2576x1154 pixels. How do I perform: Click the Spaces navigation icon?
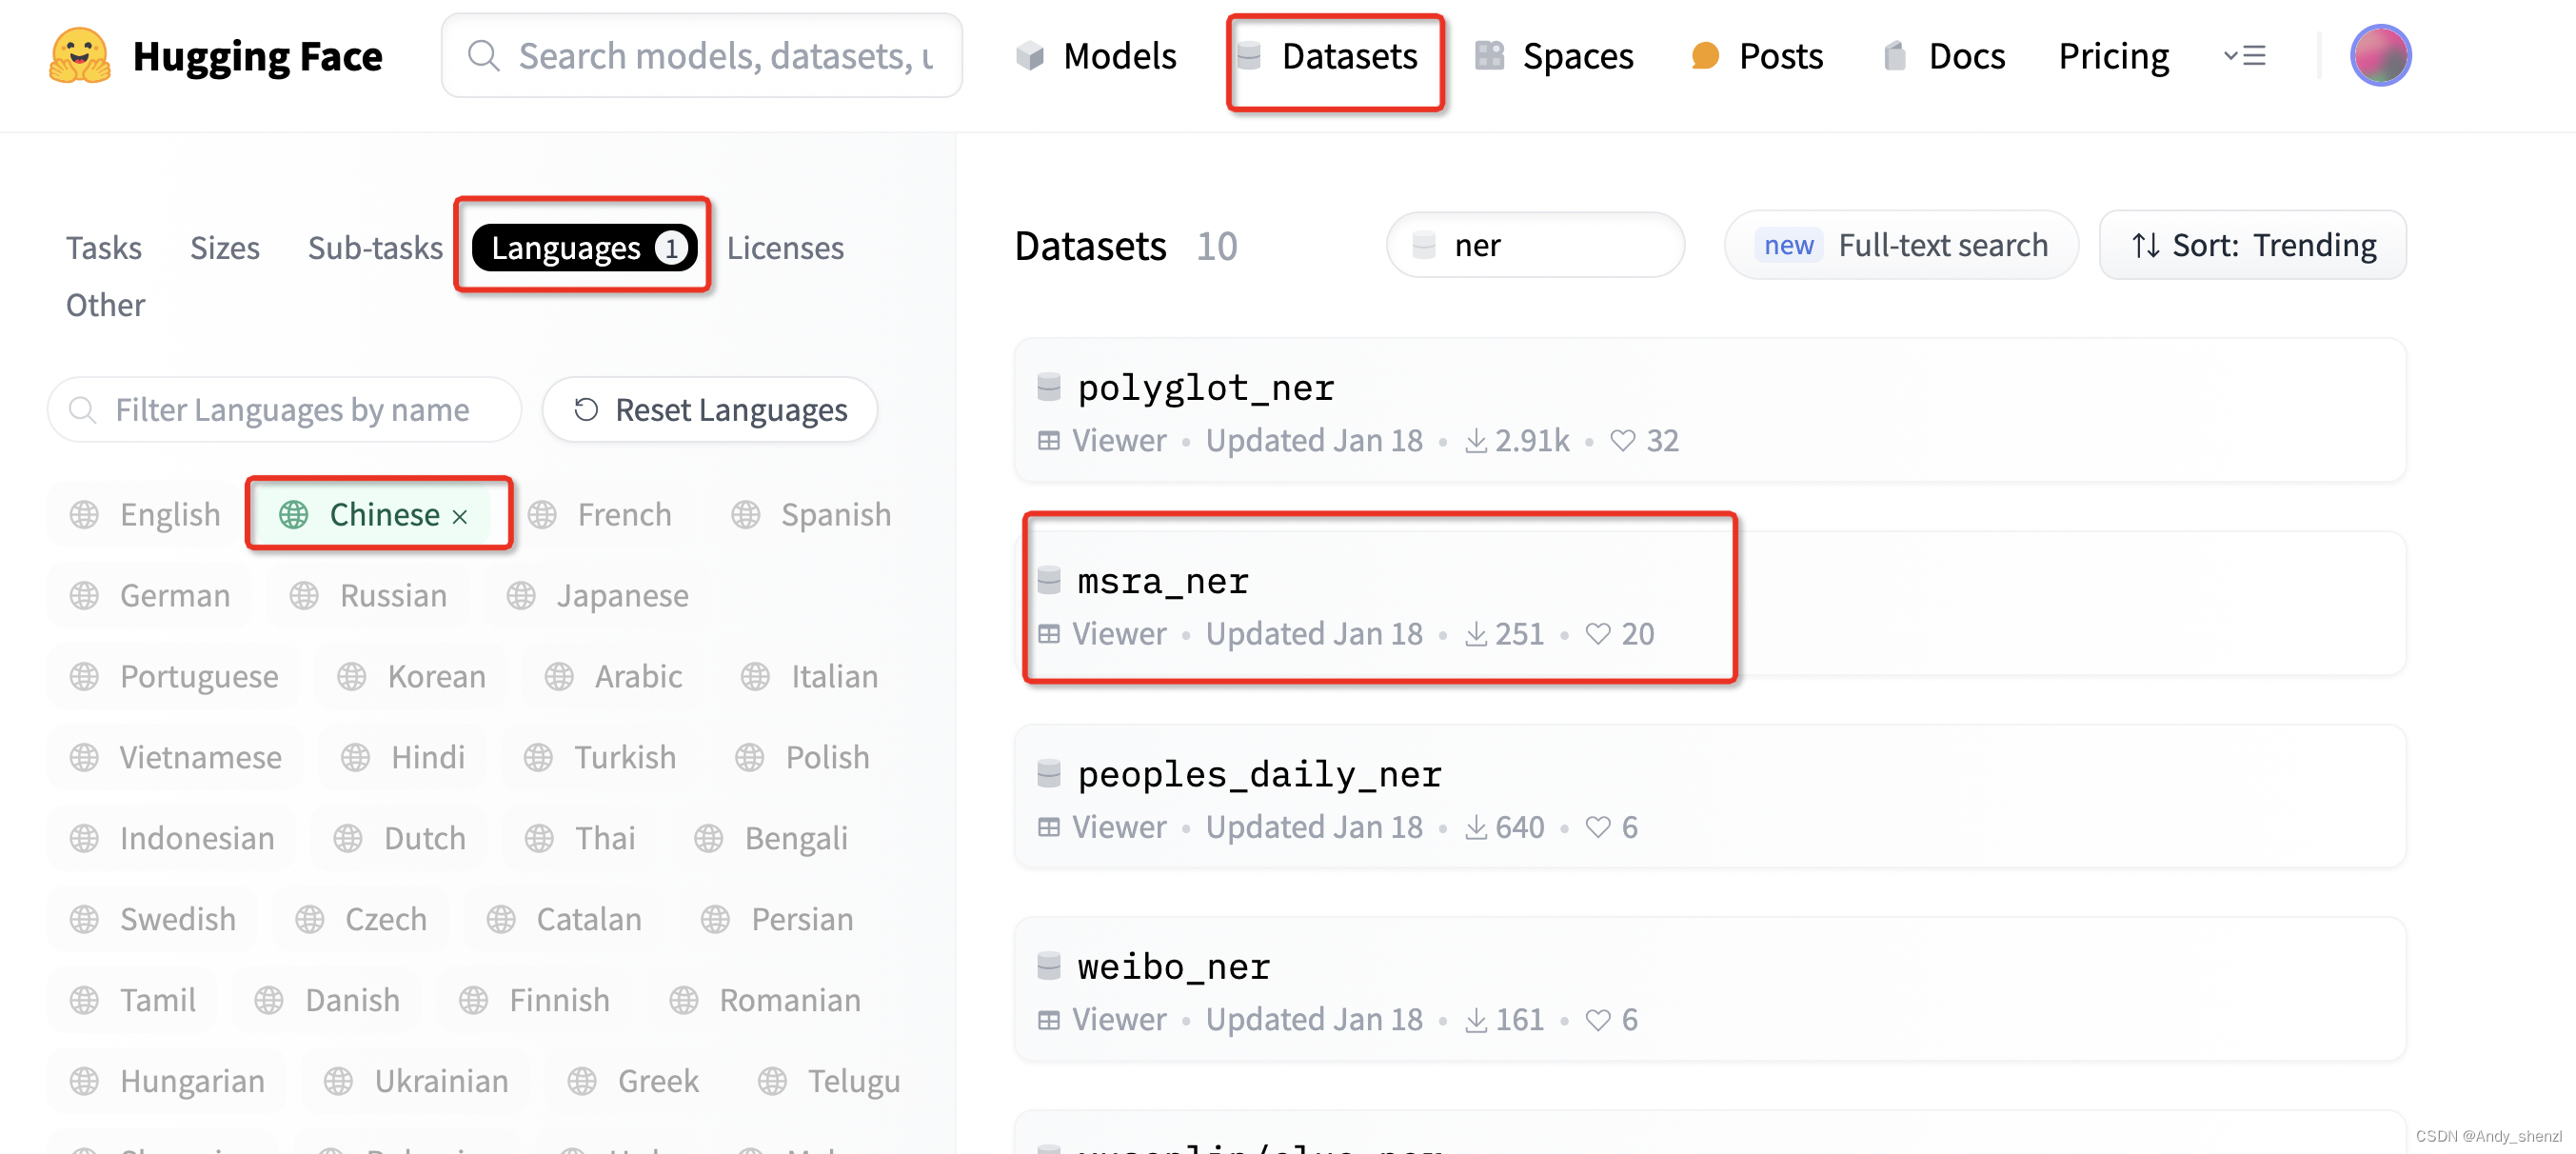pos(1487,54)
